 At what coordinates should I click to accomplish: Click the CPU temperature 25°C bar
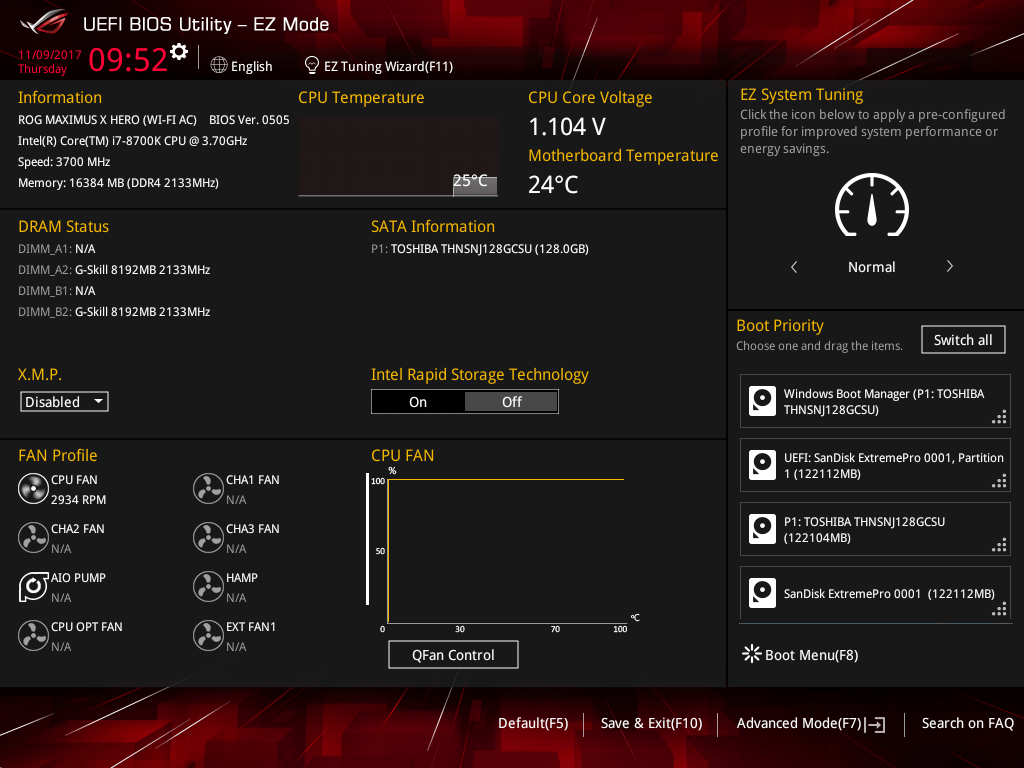[475, 185]
